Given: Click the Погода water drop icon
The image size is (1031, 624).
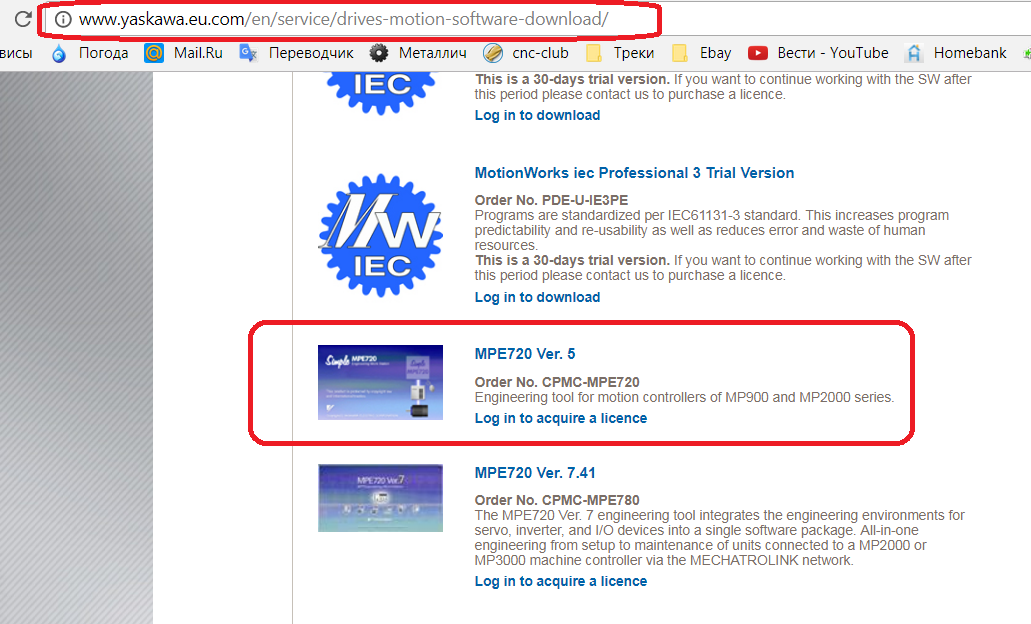Looking at the screenshot, I should tap(59, 53).
